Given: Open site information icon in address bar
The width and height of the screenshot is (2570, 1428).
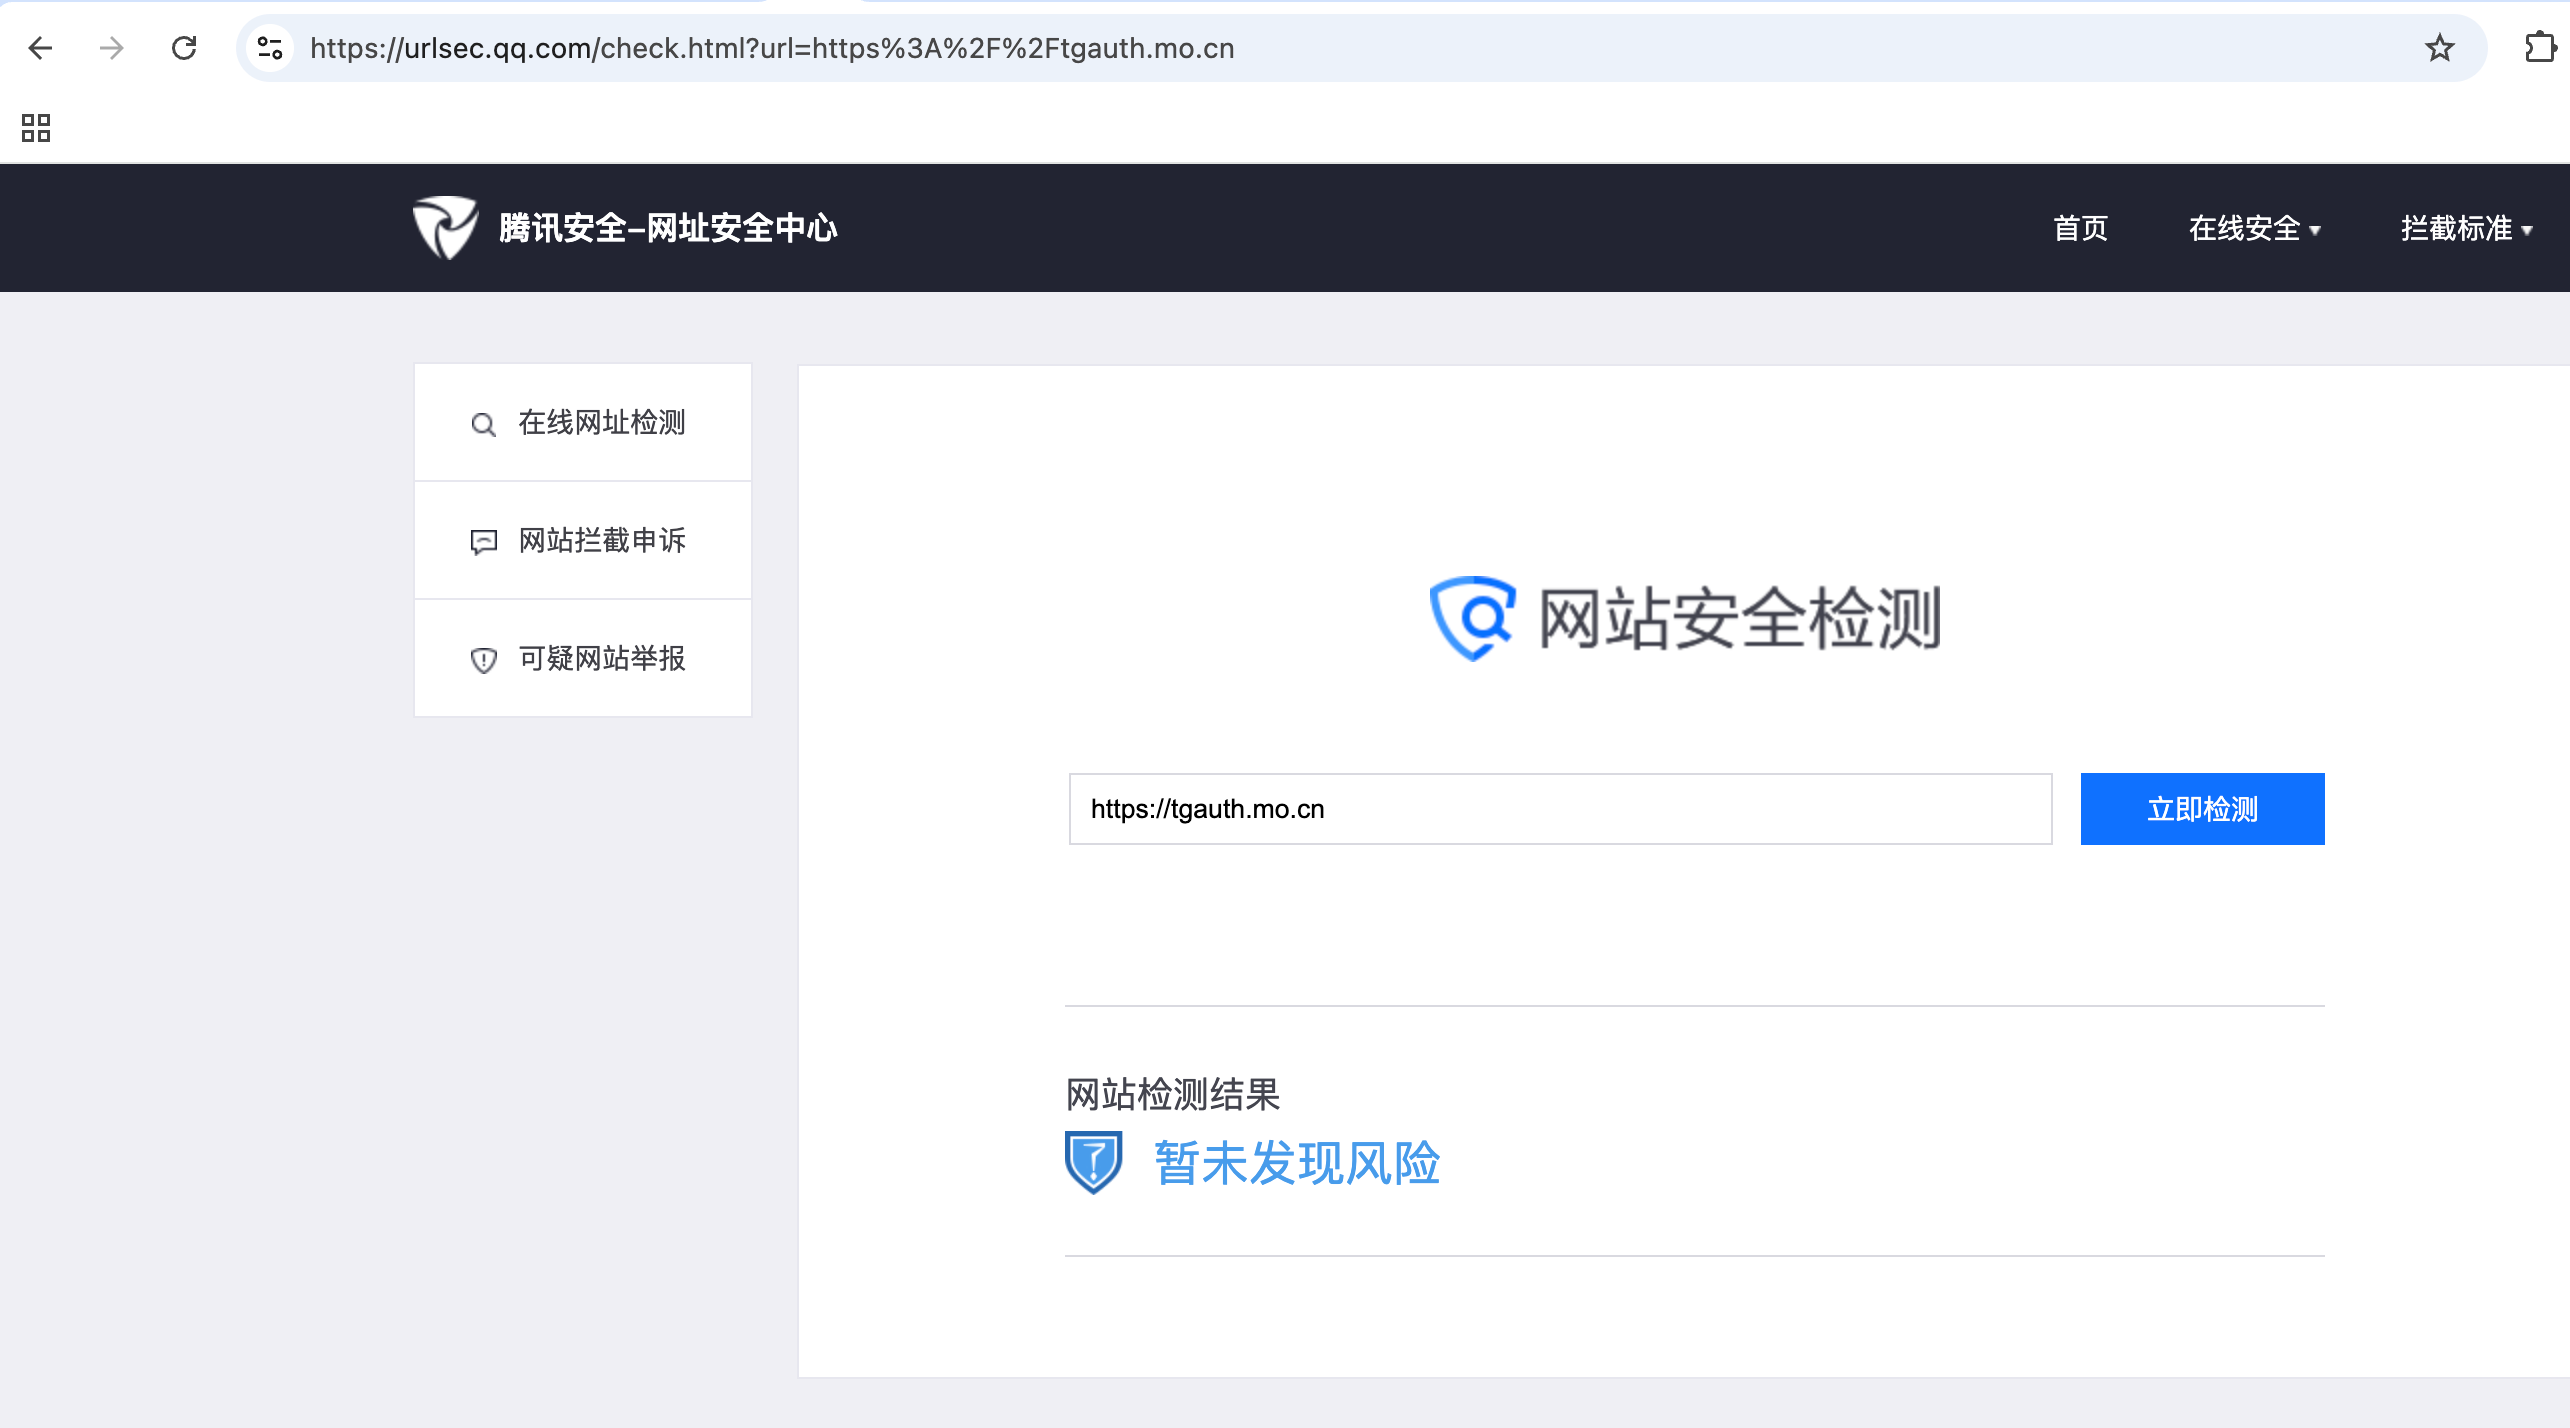Looking at the screenshot, I should tap(270, 48).
